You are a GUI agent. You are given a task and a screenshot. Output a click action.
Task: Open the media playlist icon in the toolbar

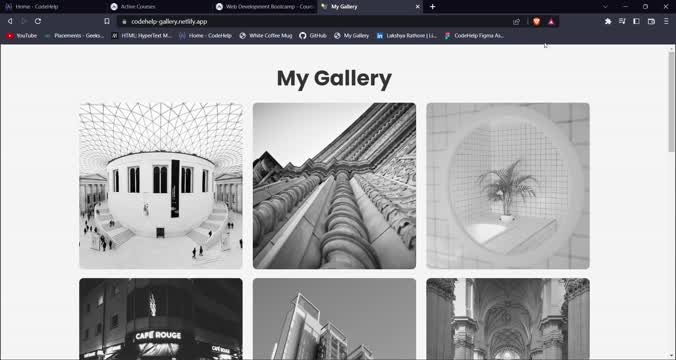tap(622, 21)
